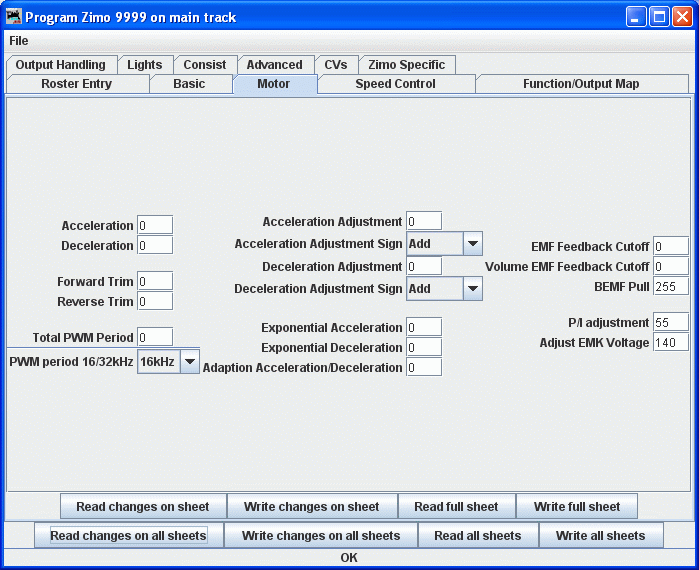
Task: Click Read changes on sheet button
Action: (x=143, y=506)
